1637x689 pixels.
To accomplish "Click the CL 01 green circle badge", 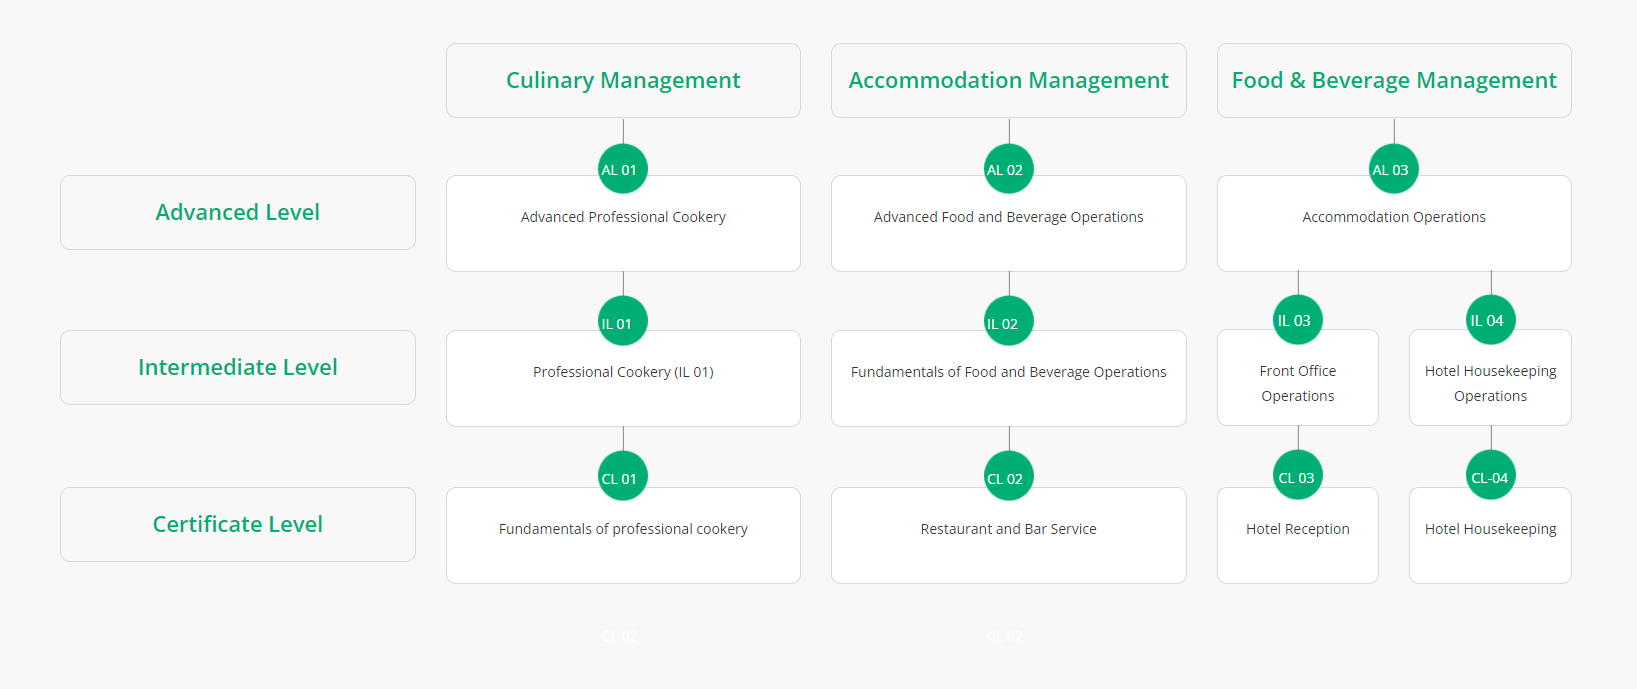I will [x=623, y=477].
